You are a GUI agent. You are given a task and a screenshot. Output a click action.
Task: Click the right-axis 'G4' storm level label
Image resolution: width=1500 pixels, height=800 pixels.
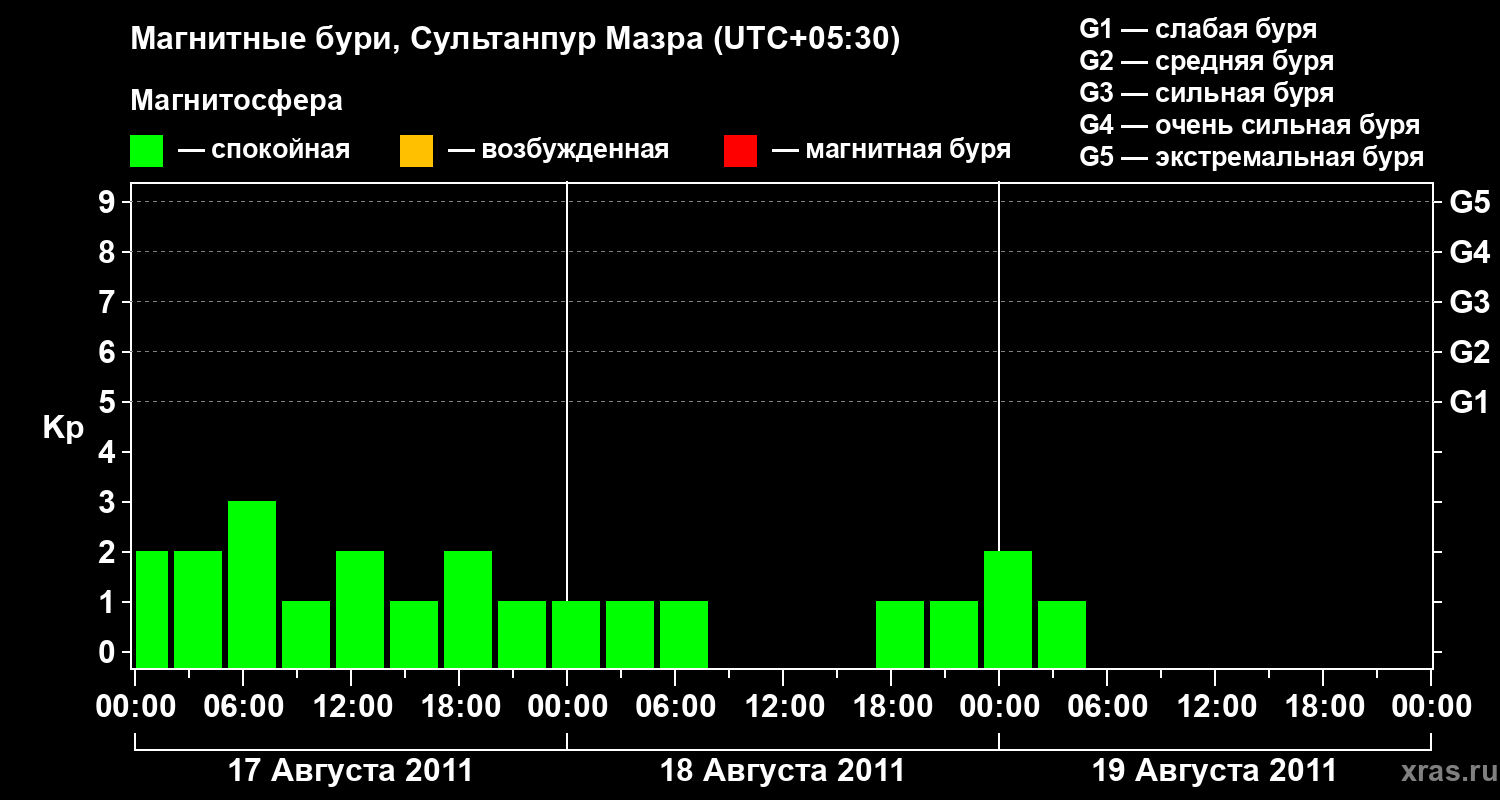1469,252
